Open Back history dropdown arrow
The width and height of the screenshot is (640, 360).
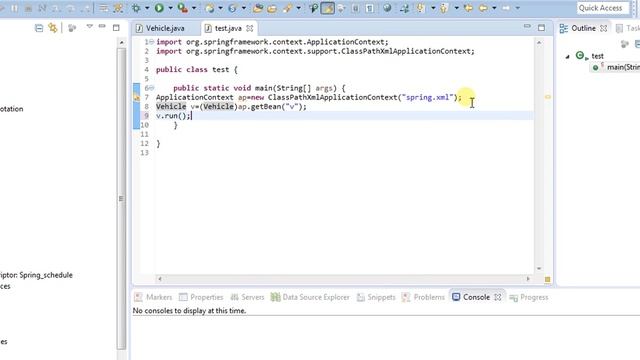coord(494,8)
